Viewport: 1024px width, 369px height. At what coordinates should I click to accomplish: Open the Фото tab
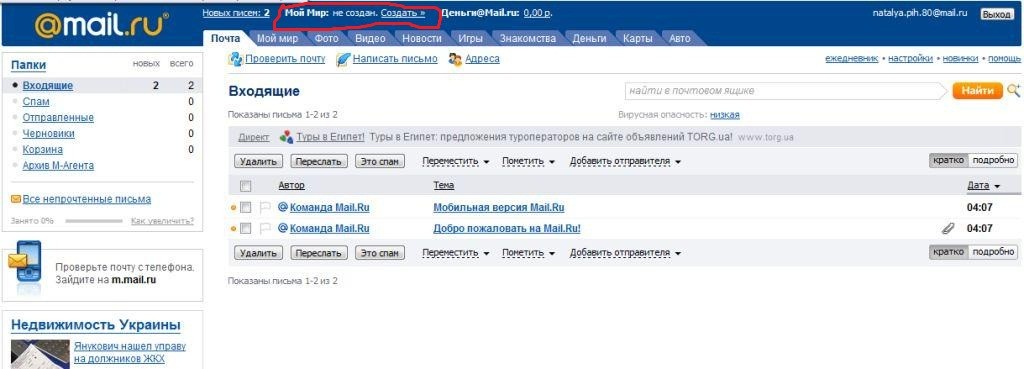pos(327,39)
